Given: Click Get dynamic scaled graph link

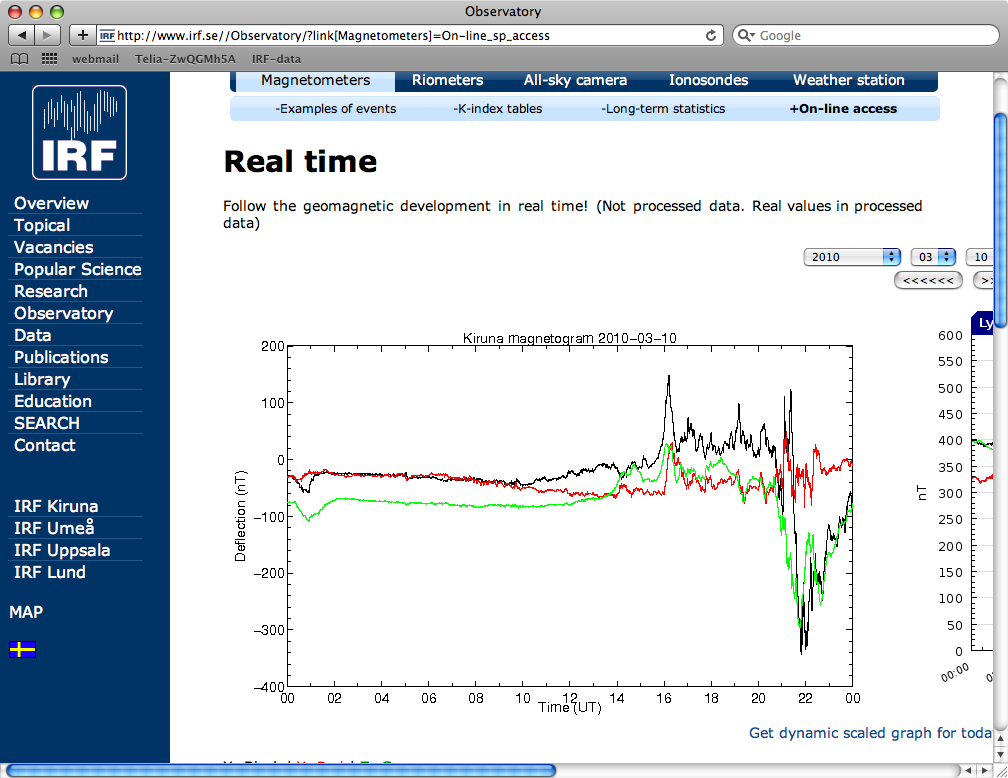Looking at the screenshot, I should point(870,733).
